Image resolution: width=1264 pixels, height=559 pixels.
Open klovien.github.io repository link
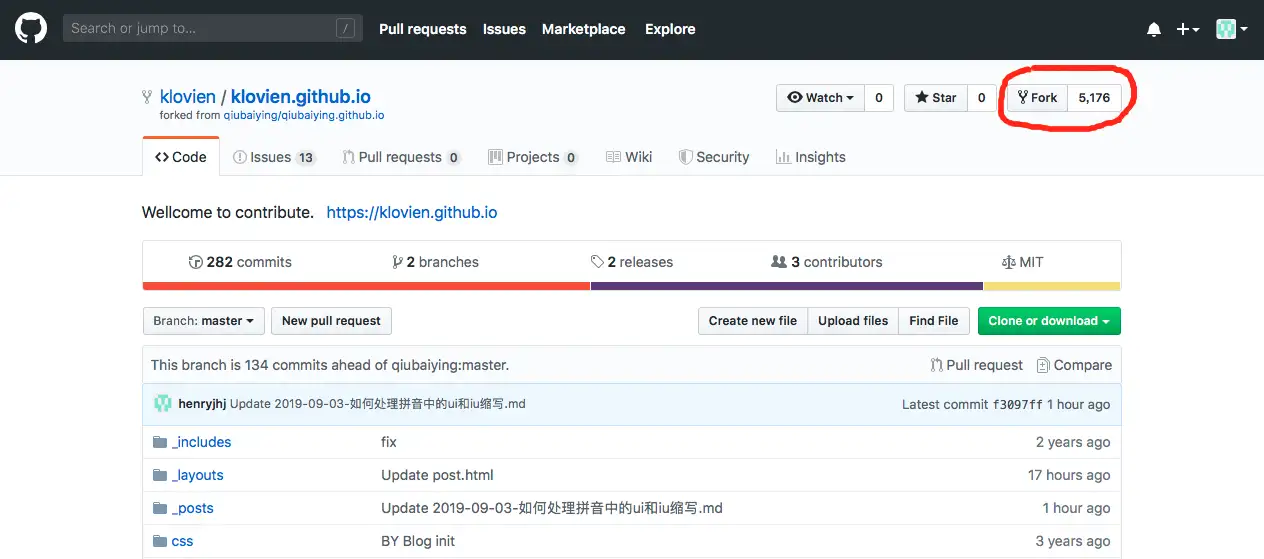(300, 97)
